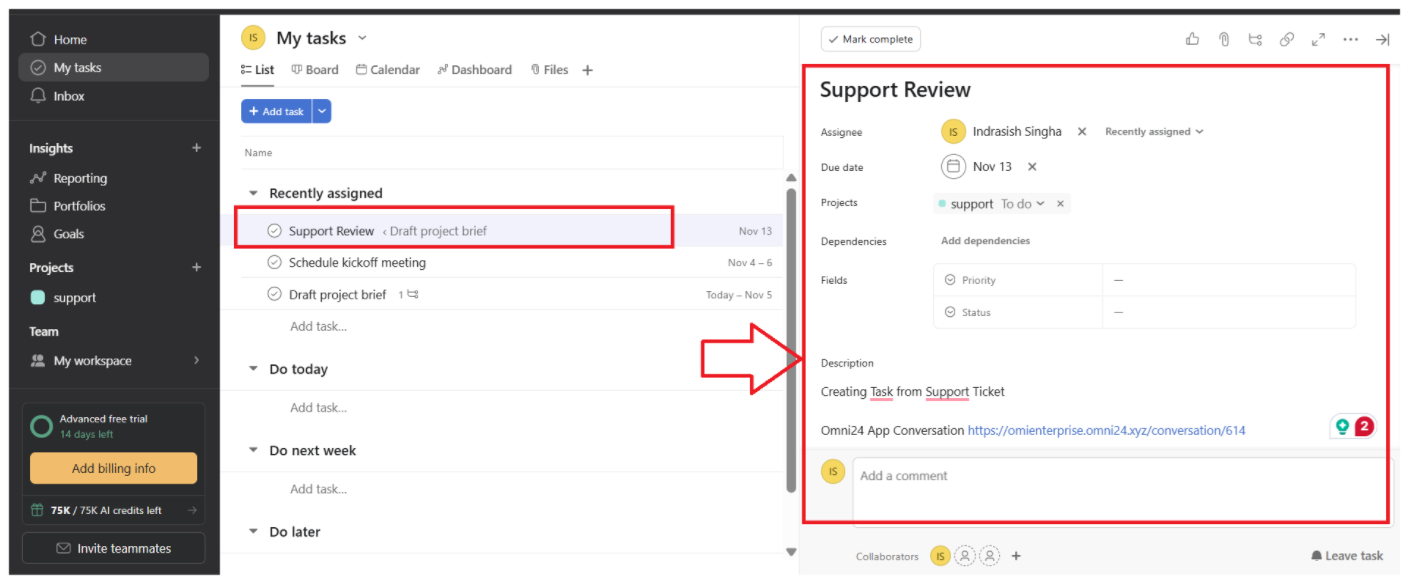Copy task link icon

pyautogui.click(x=1287, y=39)
